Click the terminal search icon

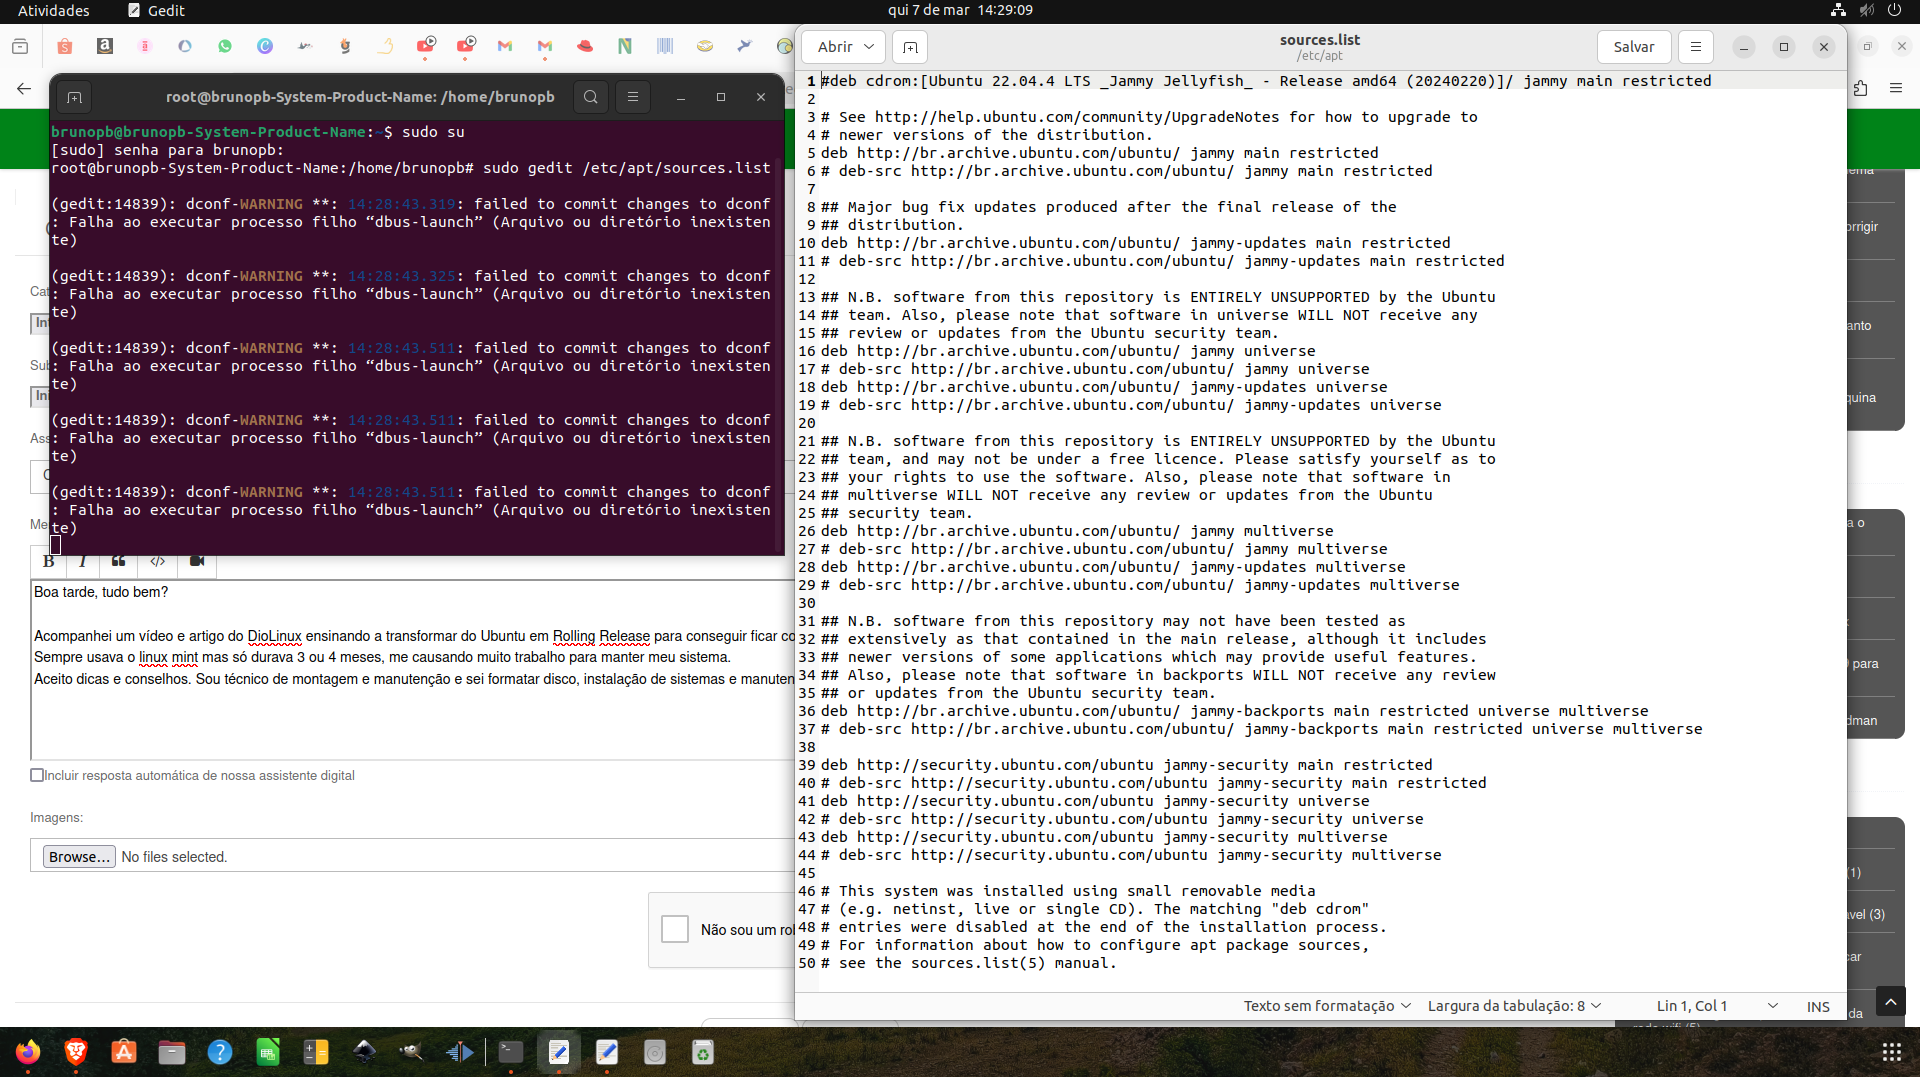[591, 97]
